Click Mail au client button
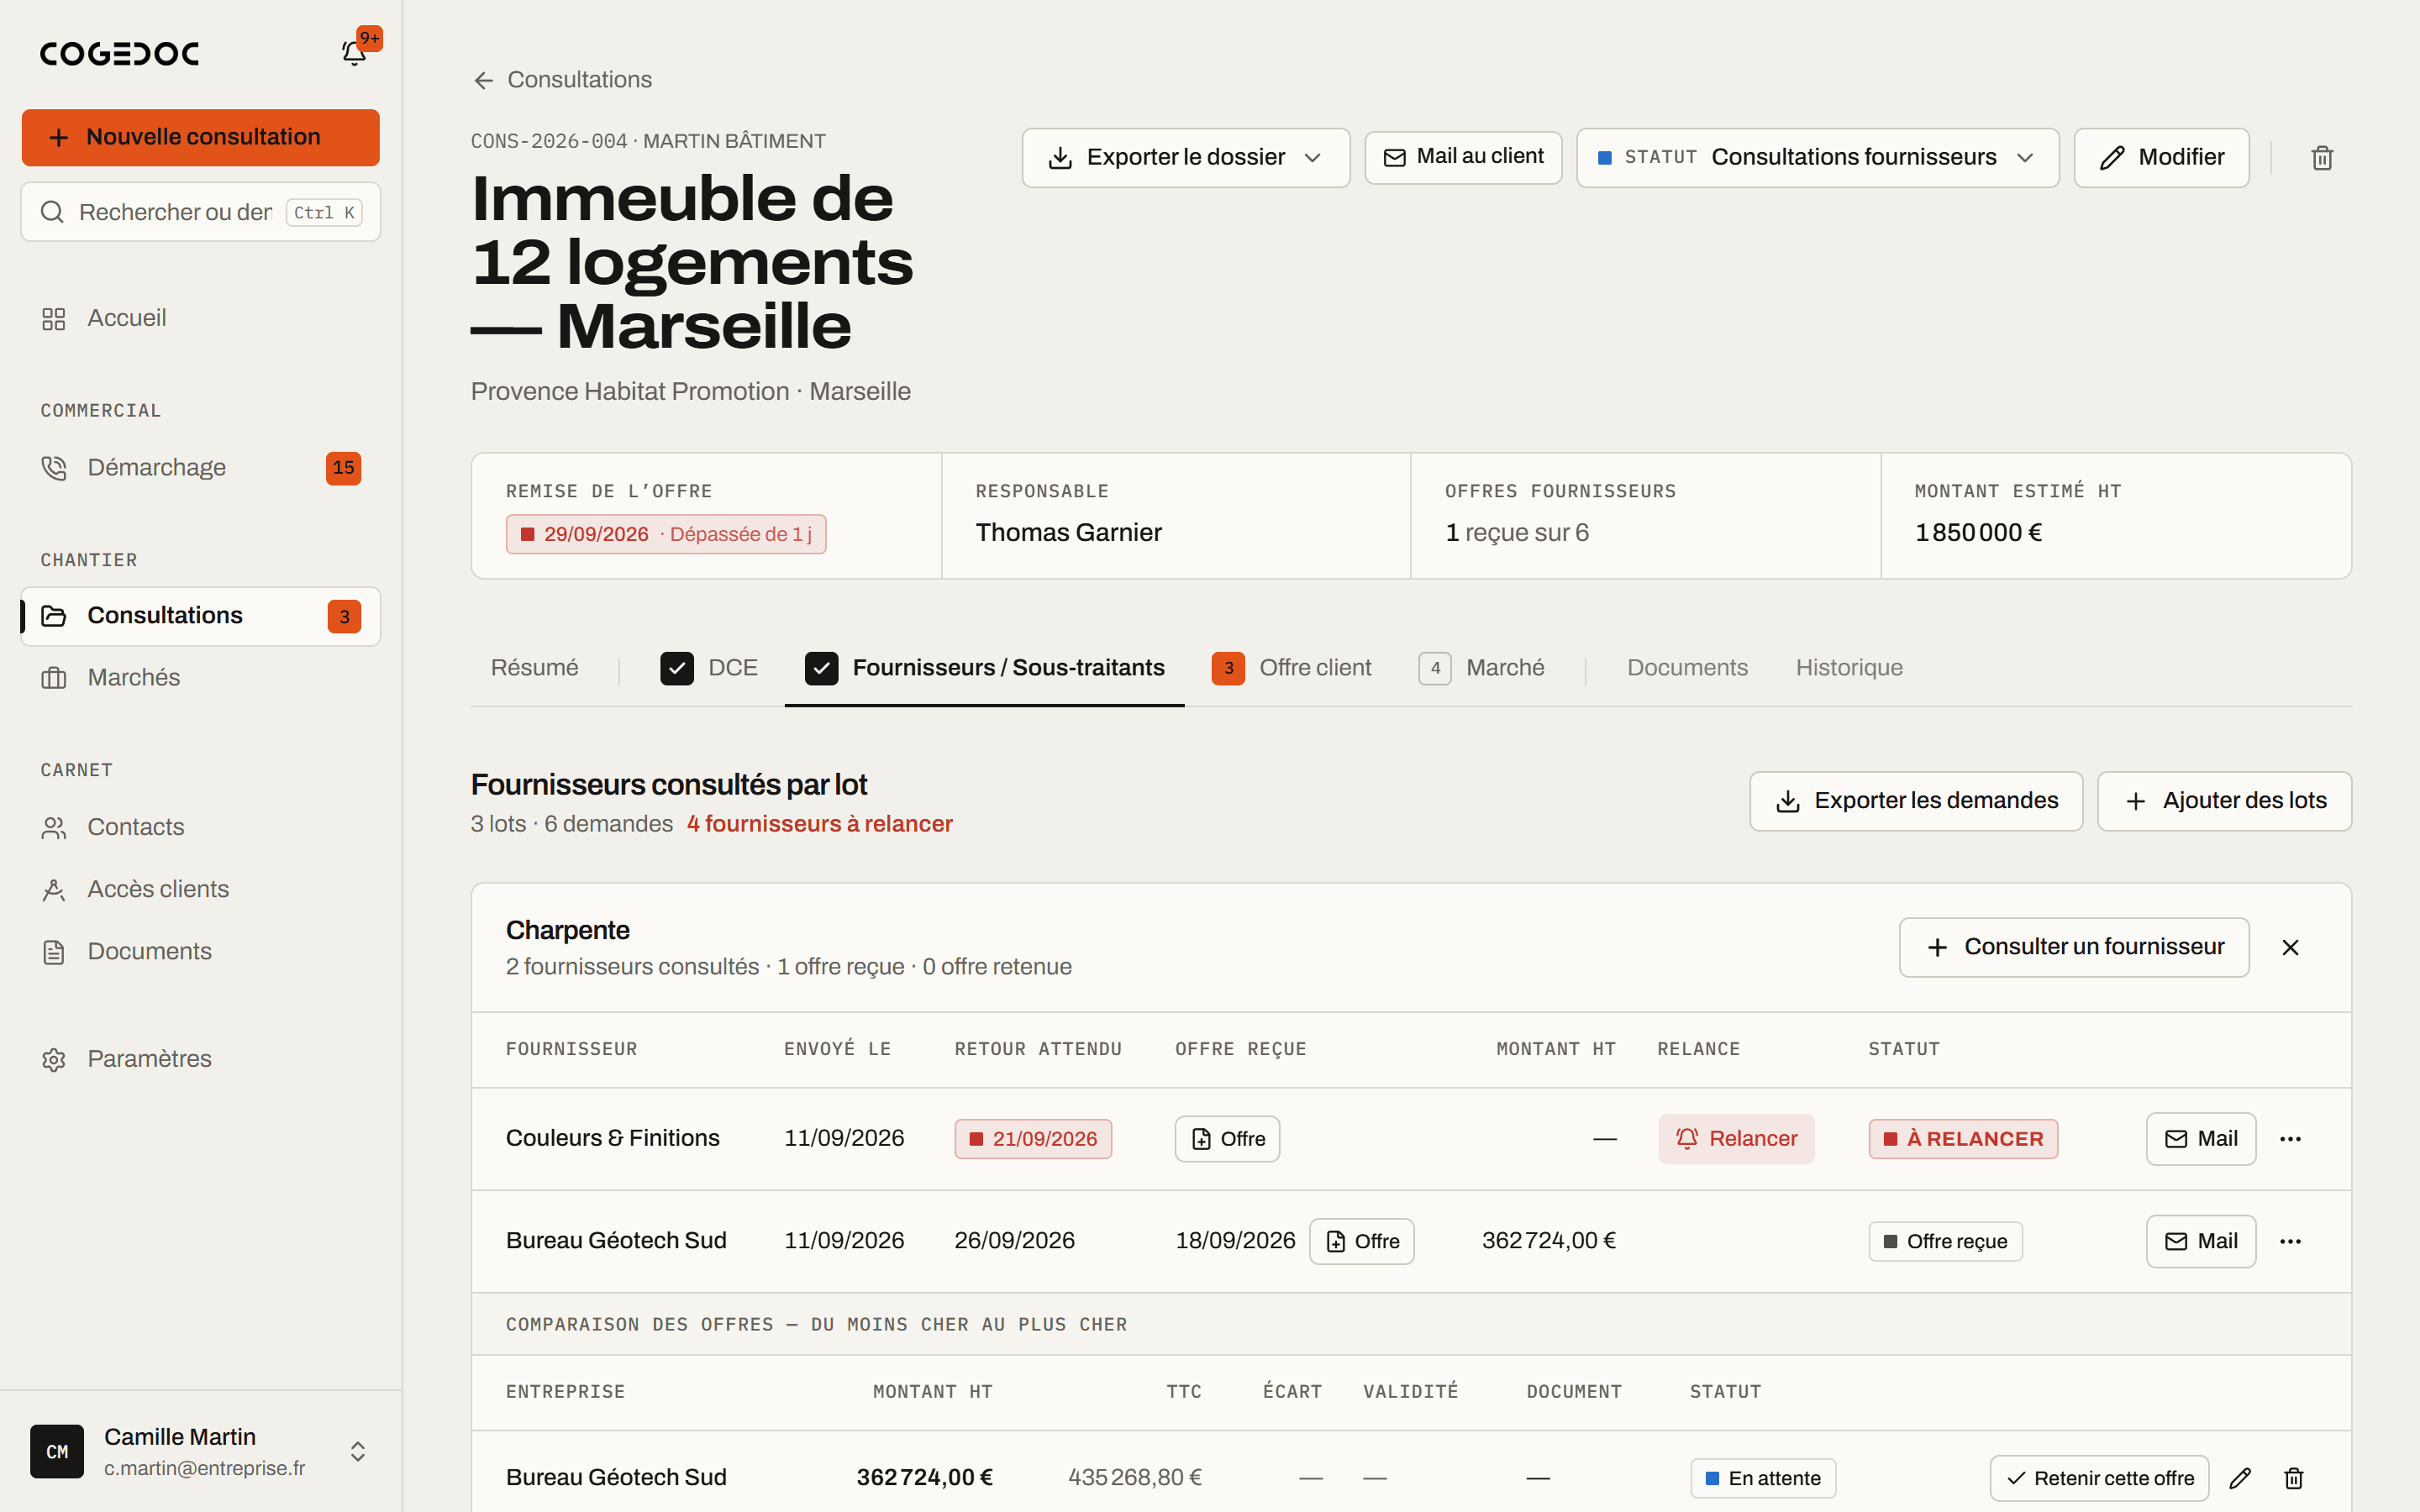This screenshot has height=1512, width=2420. (1463, 157)
